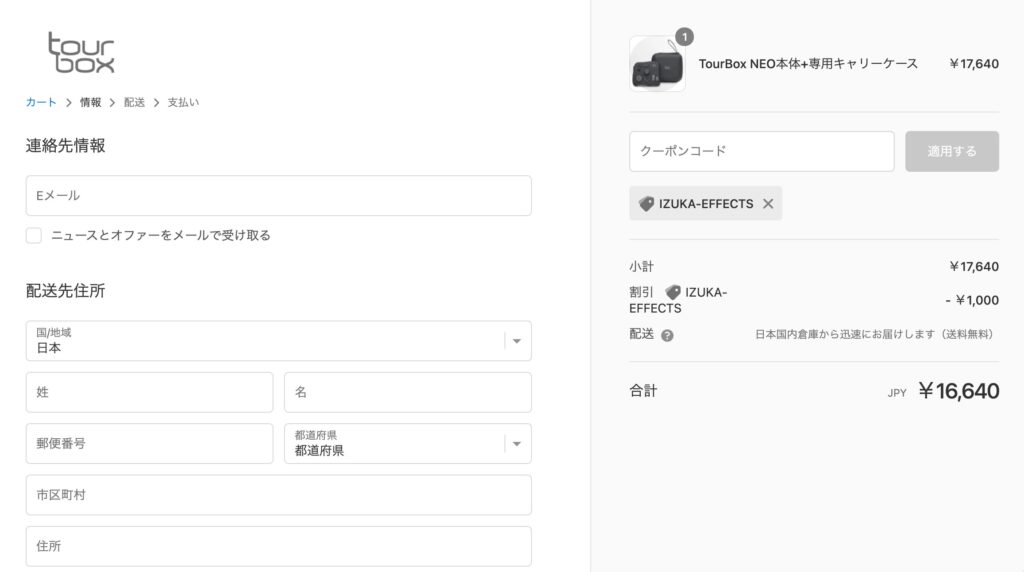Remove the IZUKA-EFFECTS coupon tag
Image resolution: width=1024 pixels, height=572 pixels.
click(x=768, y=204)
